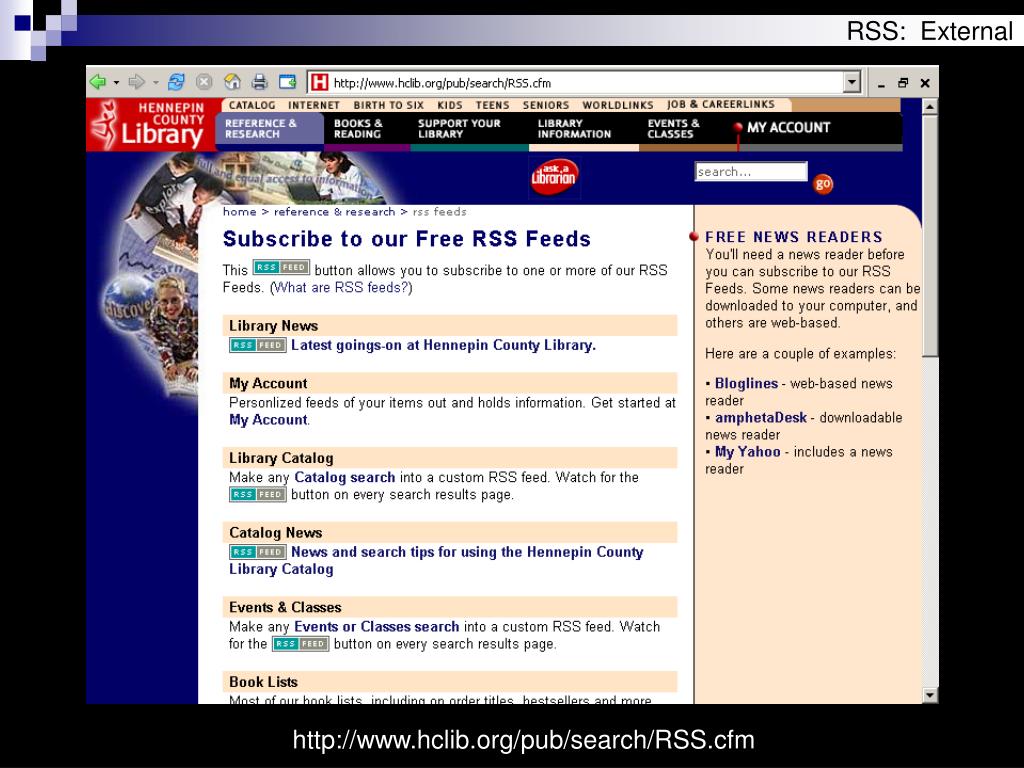Image resolution: width=1024 pixels, height=768 pixels.
Task: Click the toolbar icon next to Print
Action: coord(287,82)
